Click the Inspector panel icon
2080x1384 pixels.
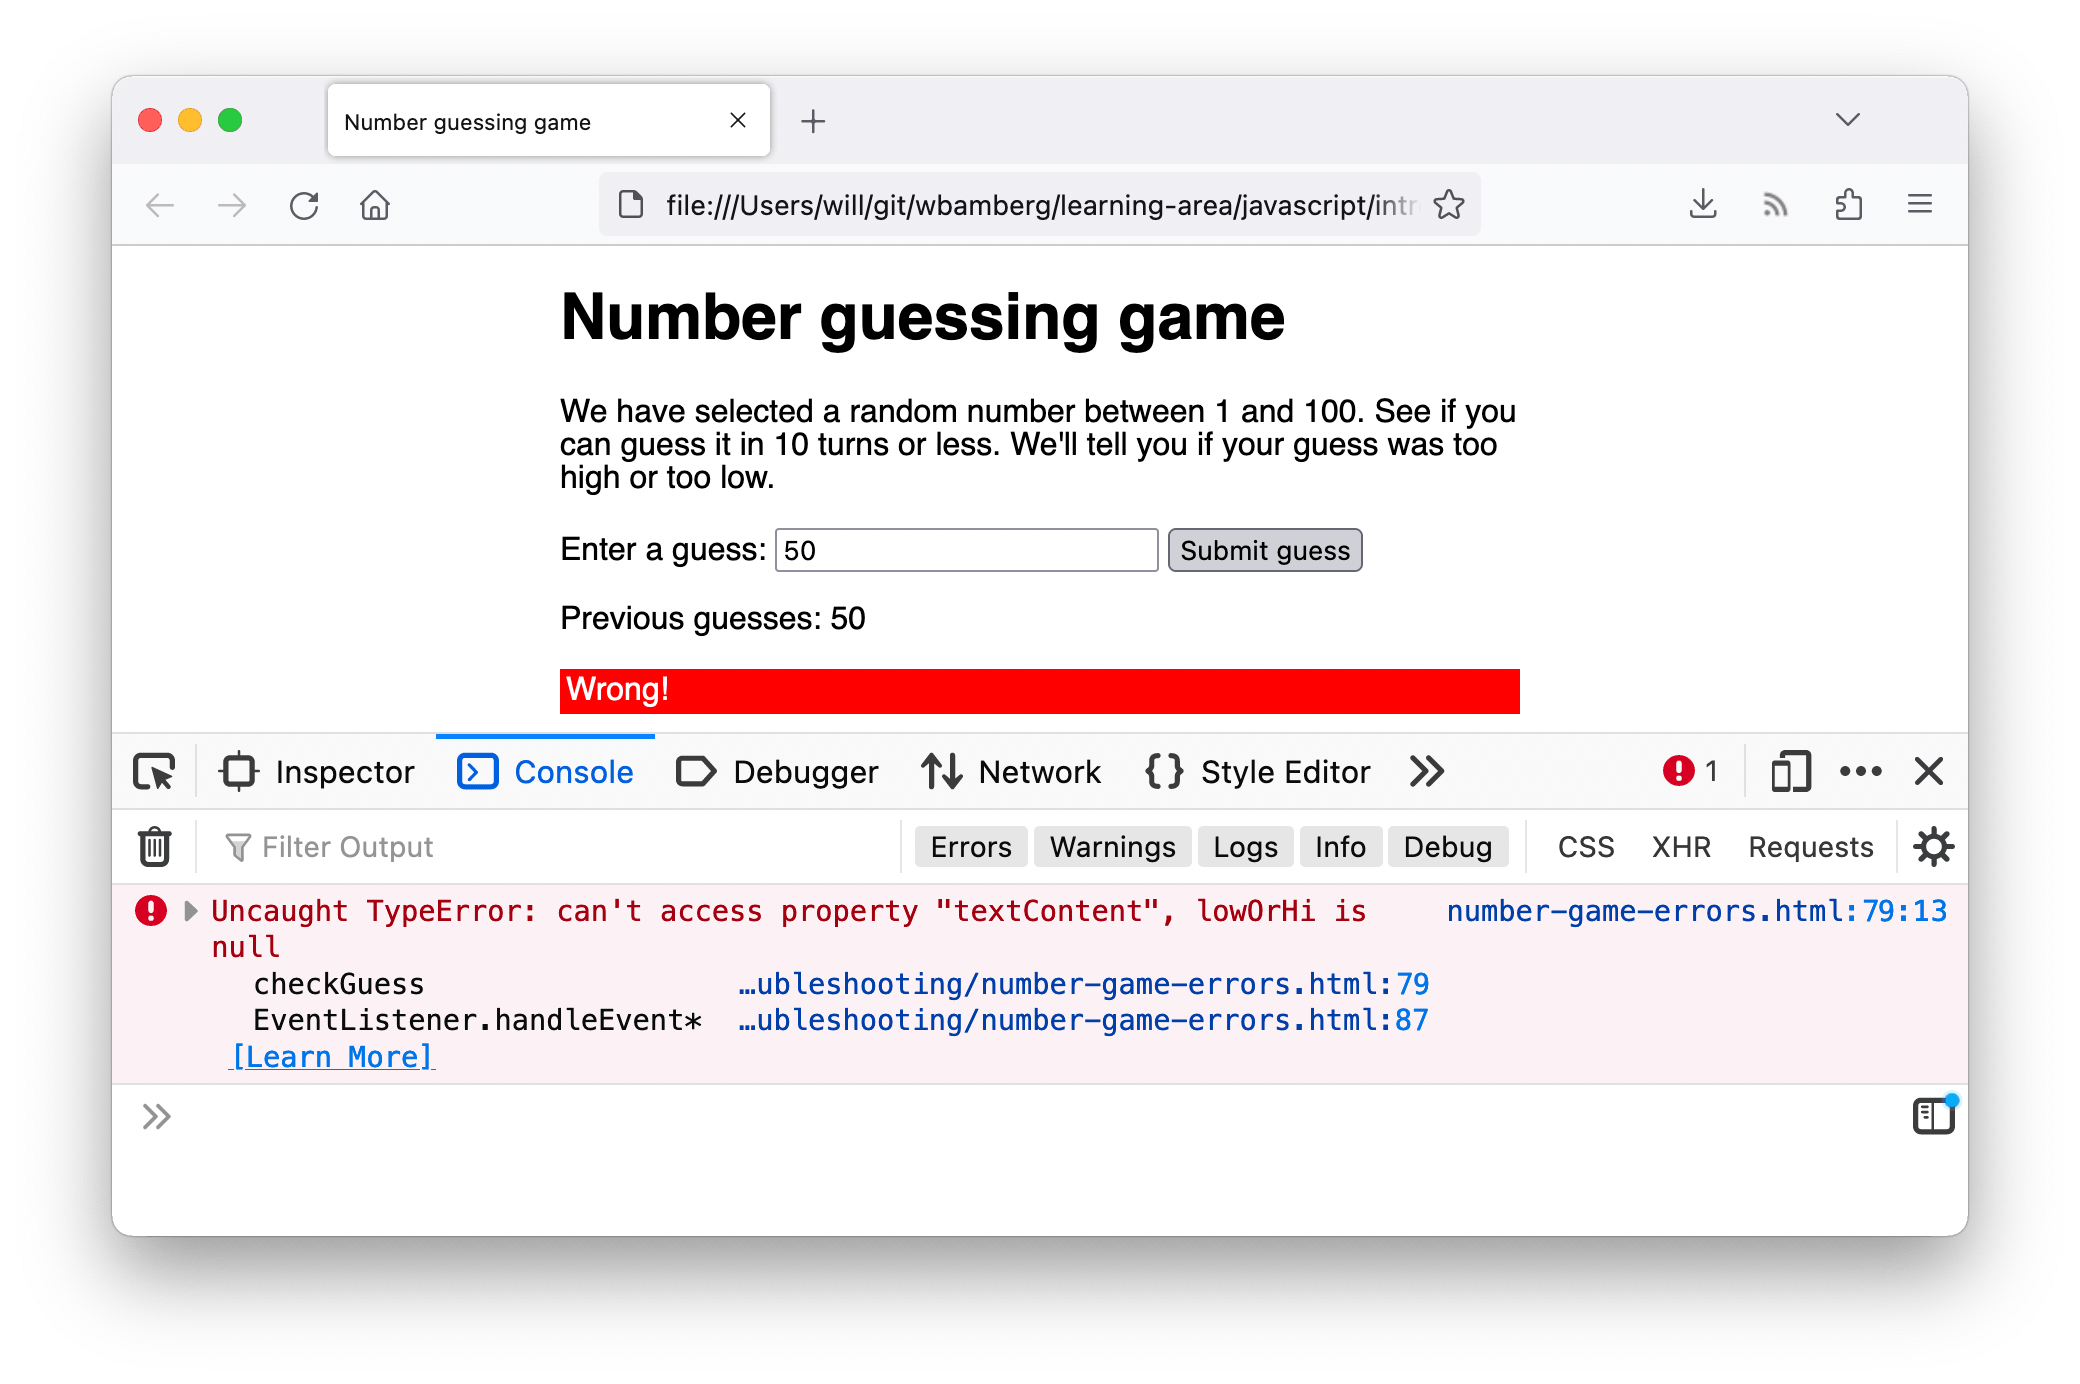(x=241, y=771)
